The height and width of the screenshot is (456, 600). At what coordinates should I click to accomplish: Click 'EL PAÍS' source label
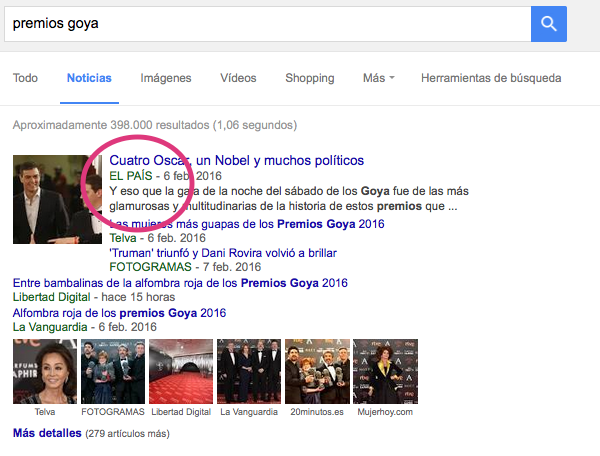point(131,176)
